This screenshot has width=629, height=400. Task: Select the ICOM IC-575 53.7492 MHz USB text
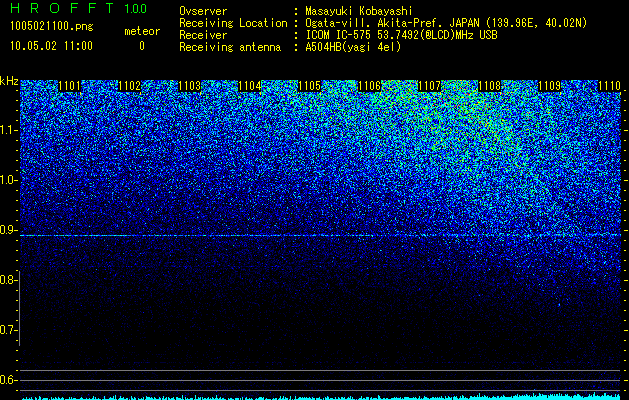[402, 35]
